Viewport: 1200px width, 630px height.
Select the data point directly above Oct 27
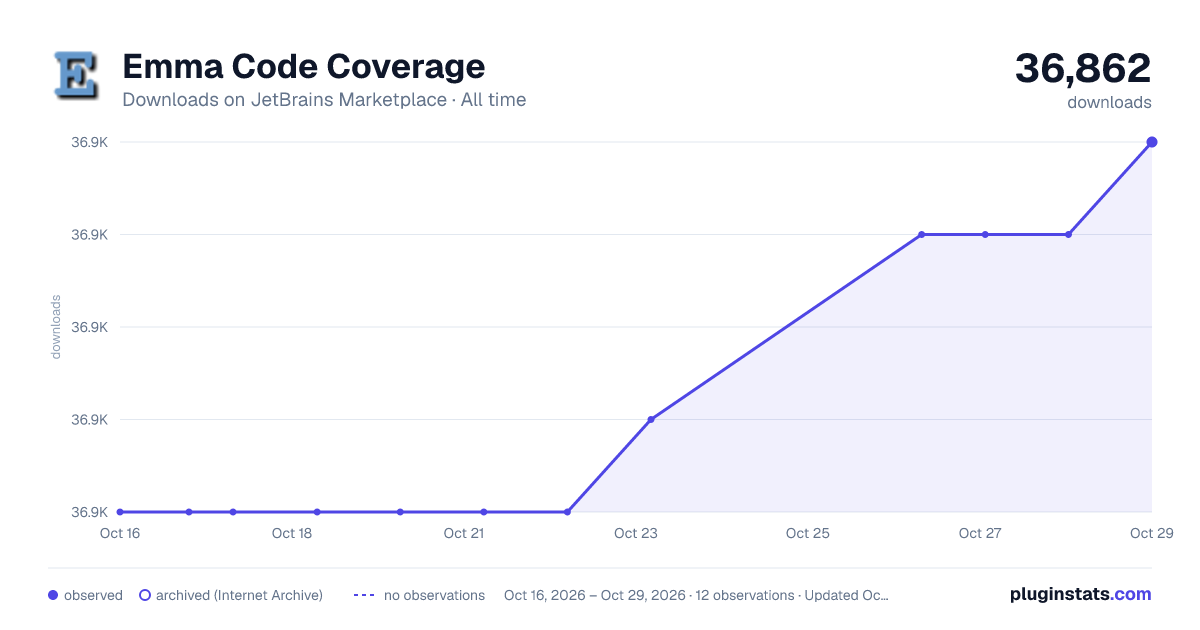[985, 235]
